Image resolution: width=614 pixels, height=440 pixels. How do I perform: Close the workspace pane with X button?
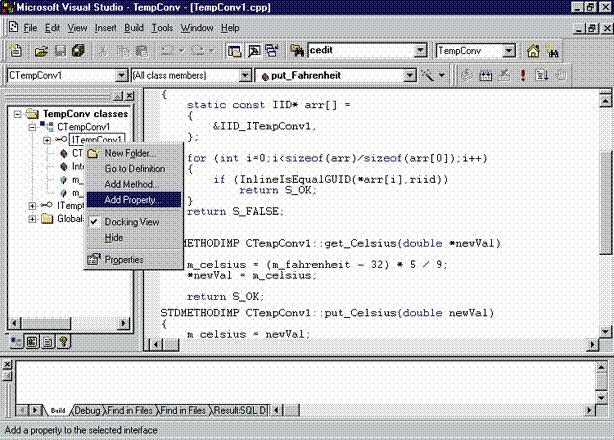[x=130, y=95]
